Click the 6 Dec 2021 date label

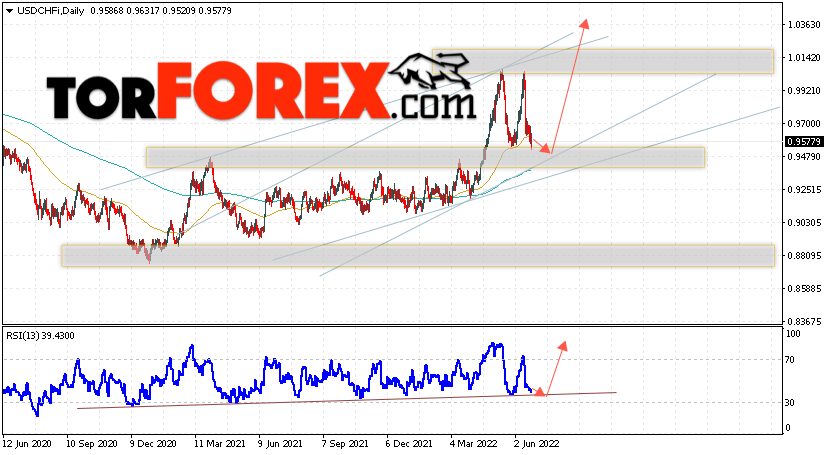click(409, 444)
